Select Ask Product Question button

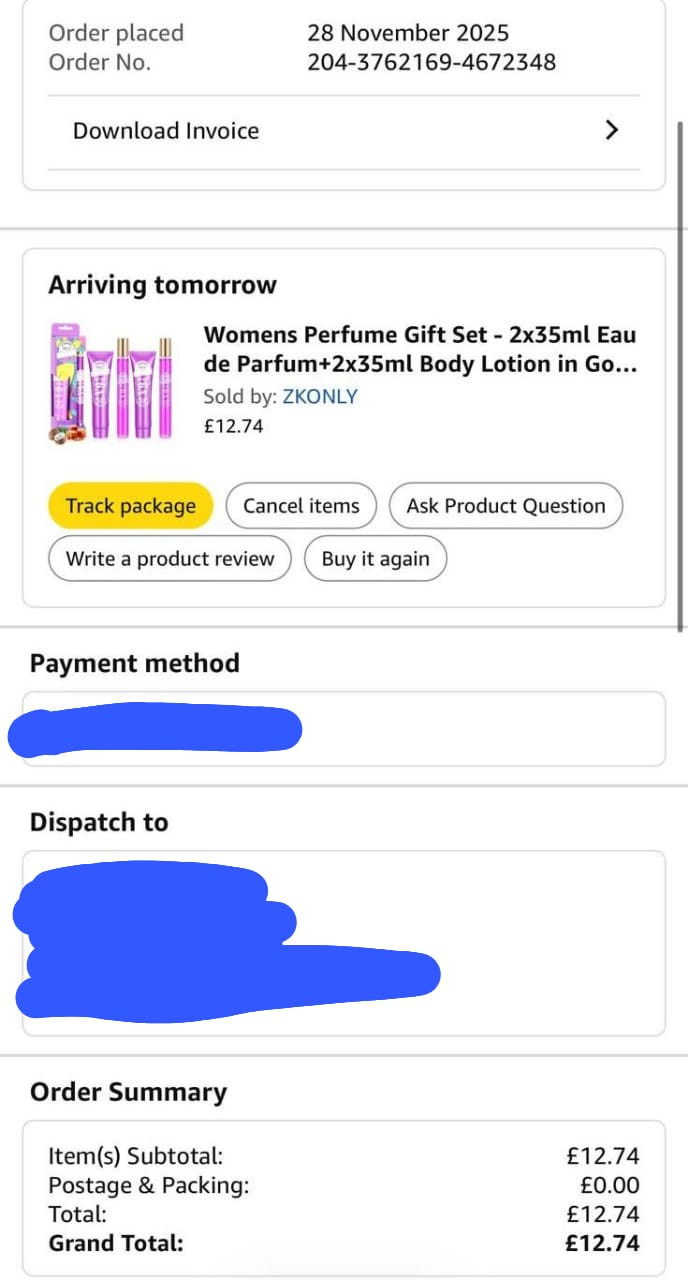(x=505, y=506)
